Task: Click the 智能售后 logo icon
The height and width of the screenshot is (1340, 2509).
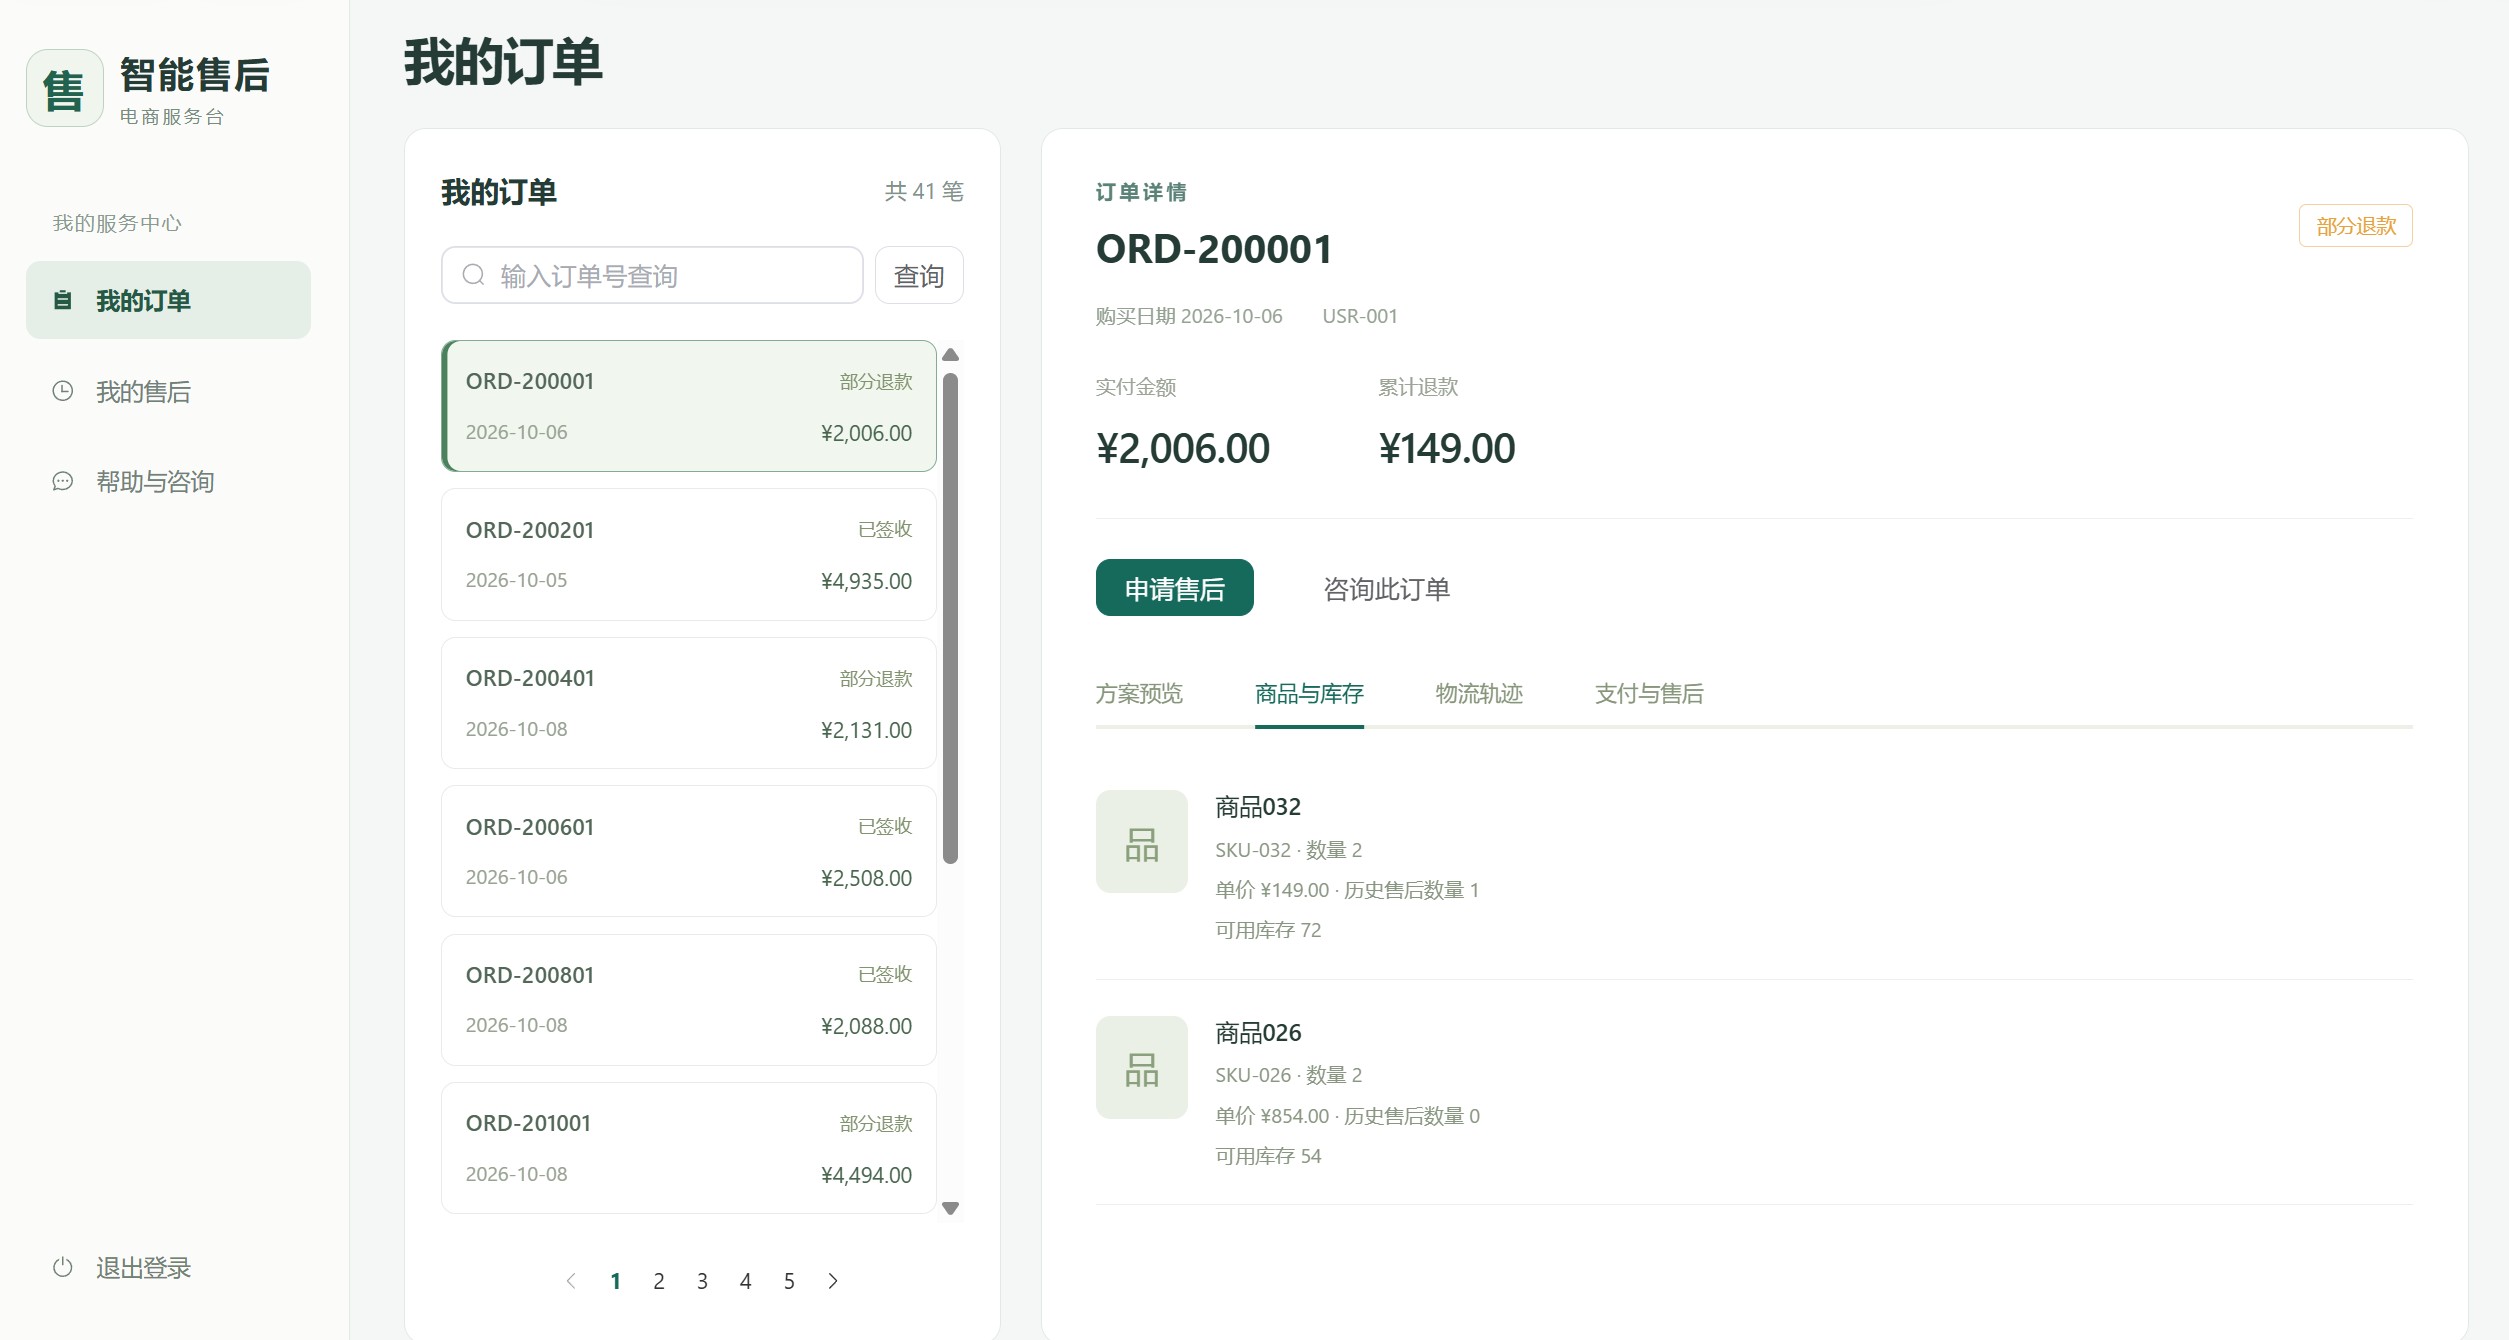Action: point(64,88)
